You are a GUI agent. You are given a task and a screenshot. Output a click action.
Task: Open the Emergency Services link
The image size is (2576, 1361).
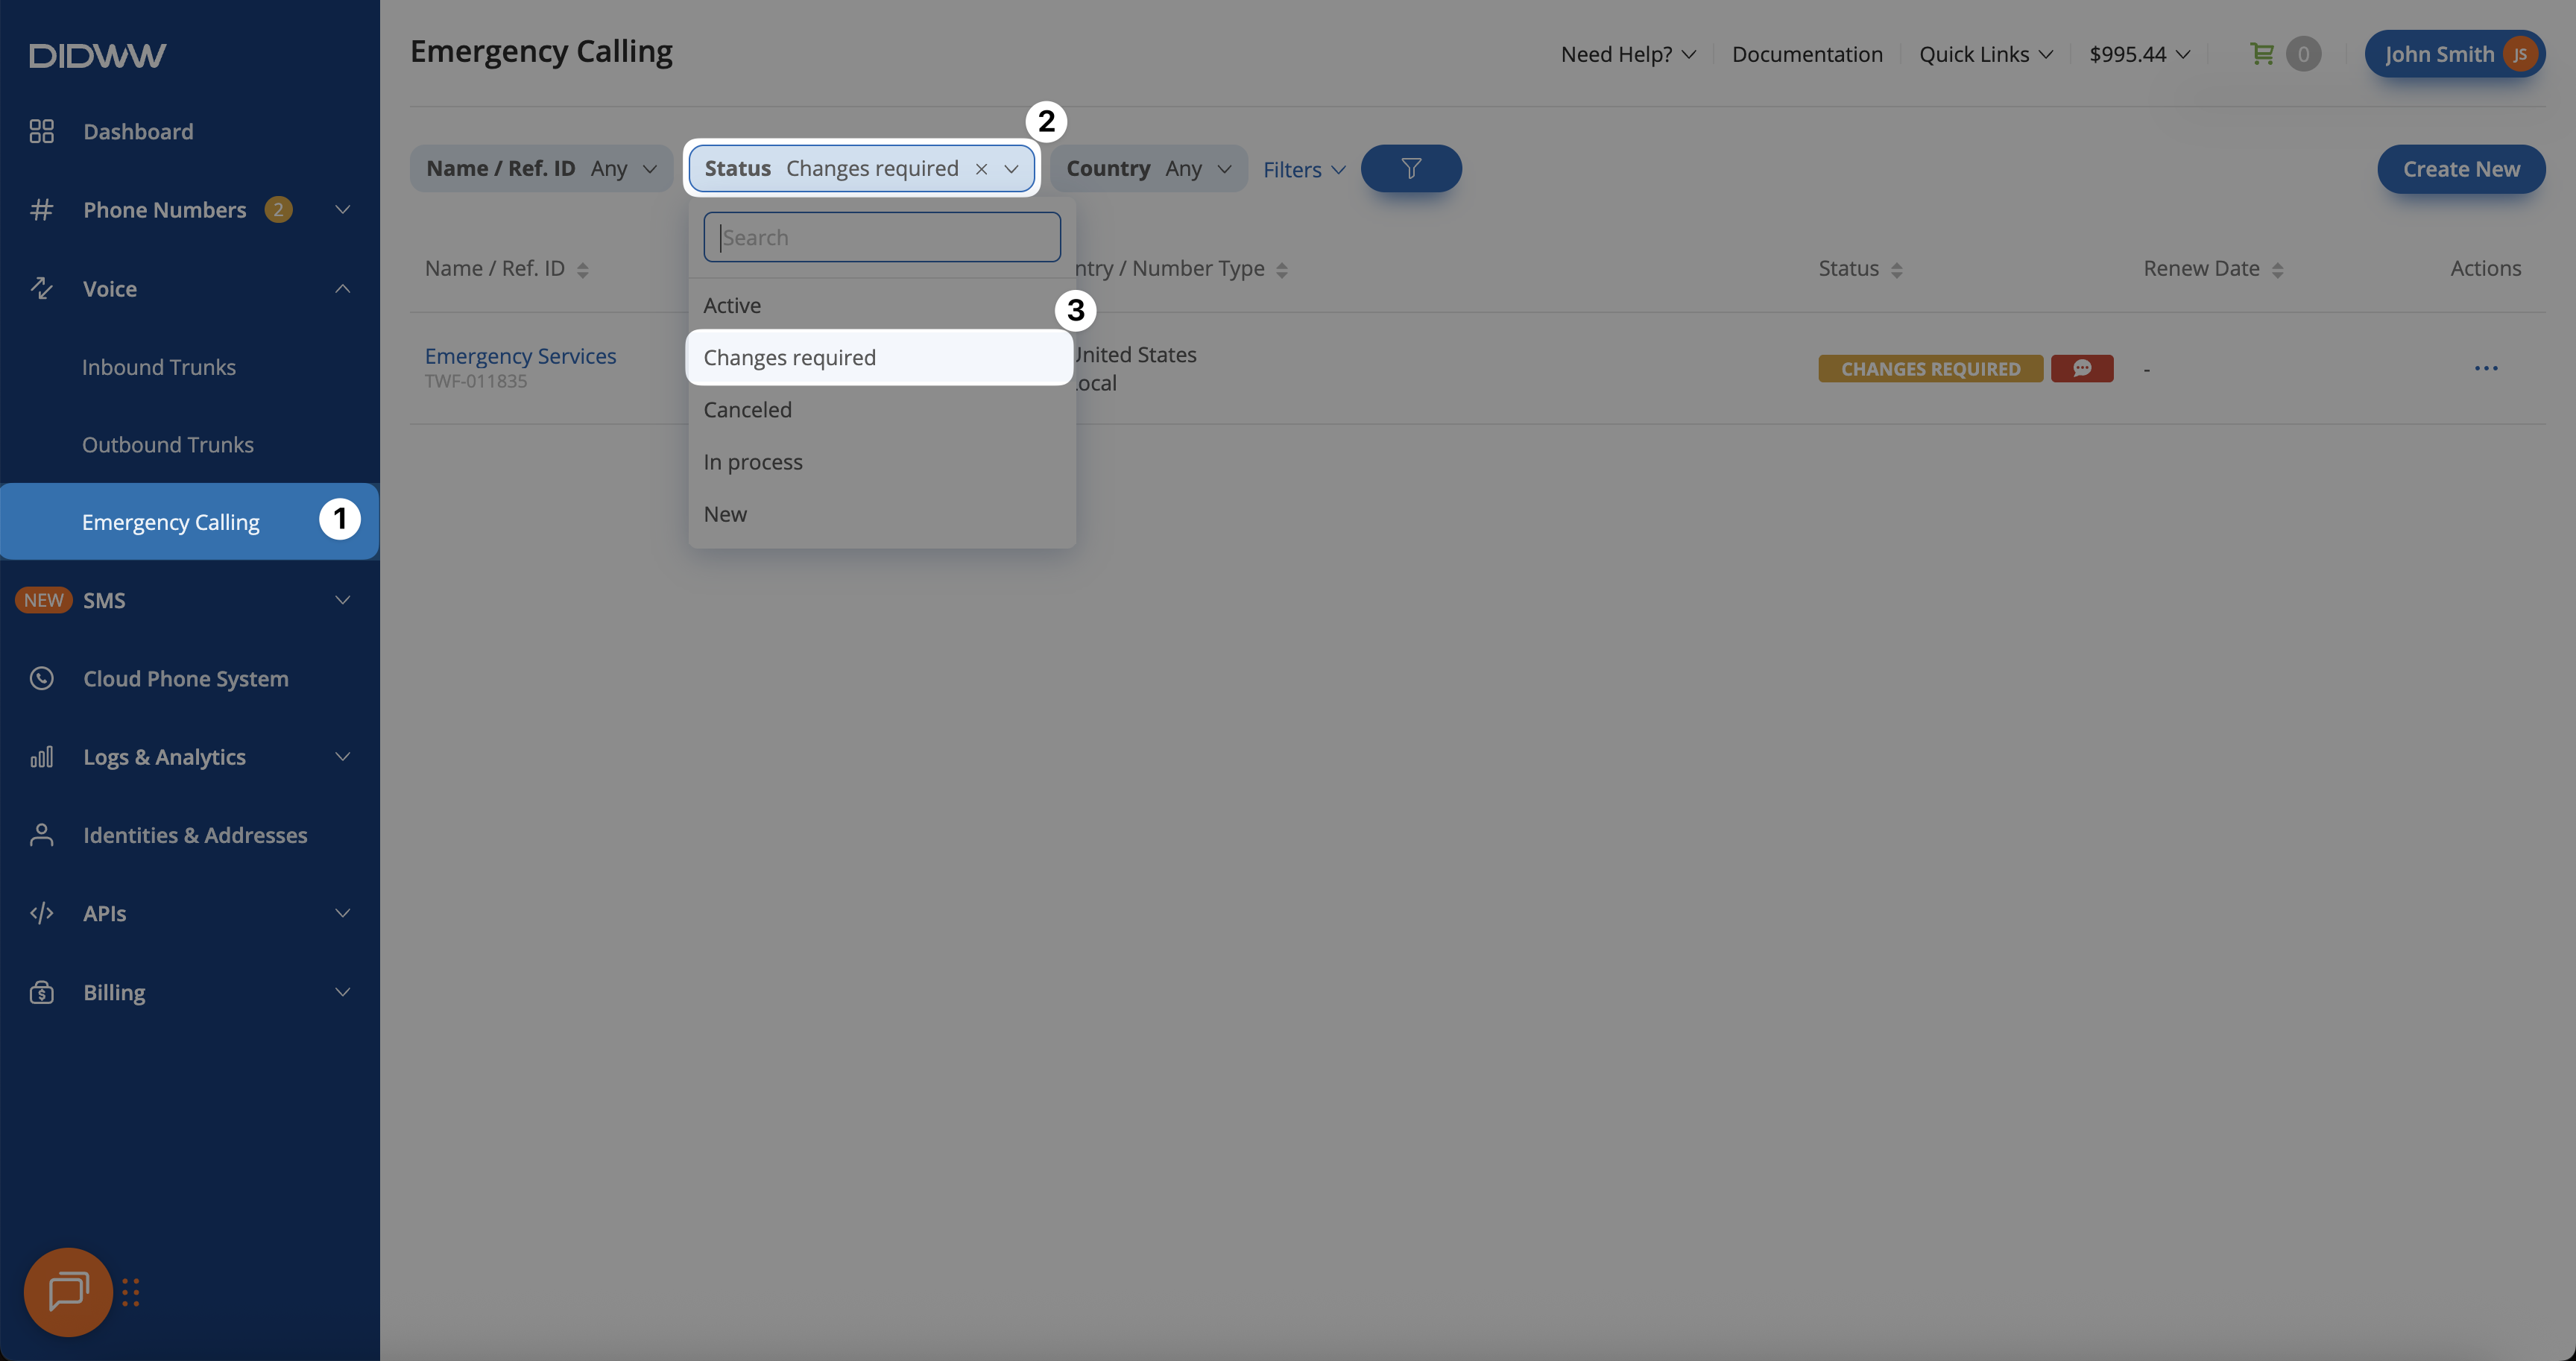pos(520,356)
